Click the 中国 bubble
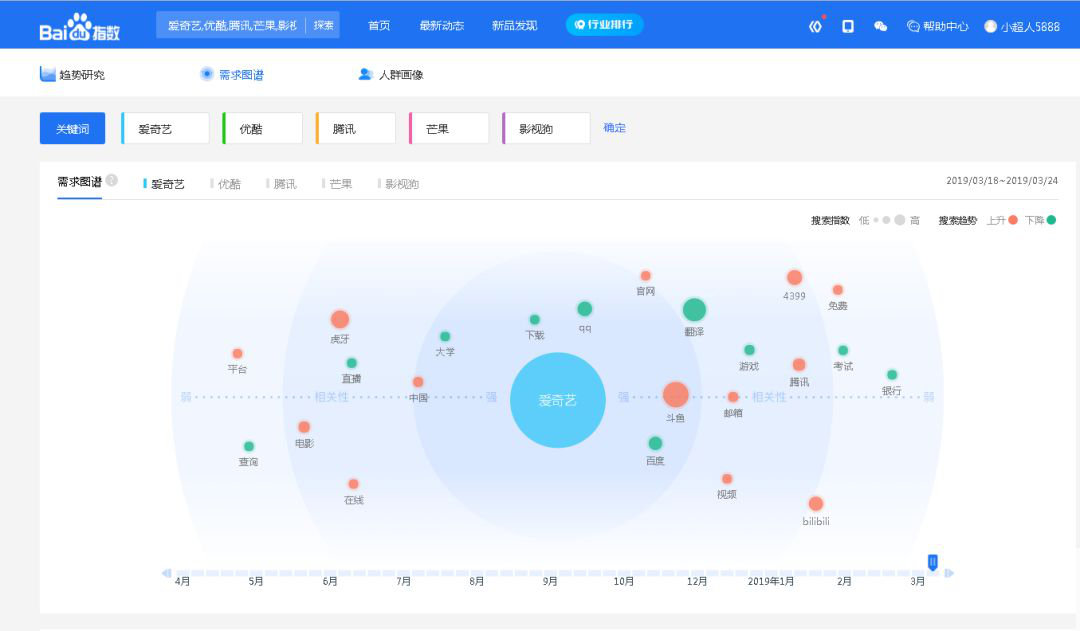The height and width of the screenshot is (631, 1080). (418, 382)
